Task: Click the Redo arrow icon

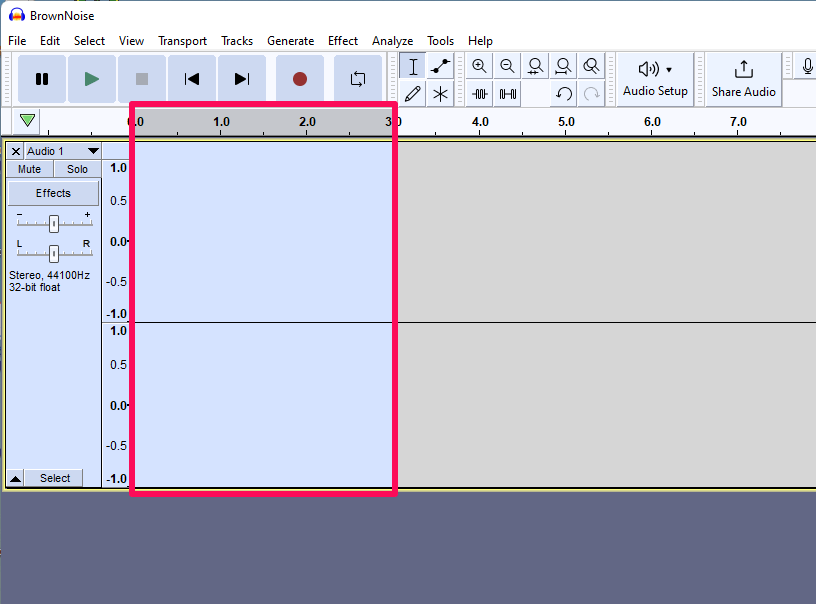Action: click(591, 94)
